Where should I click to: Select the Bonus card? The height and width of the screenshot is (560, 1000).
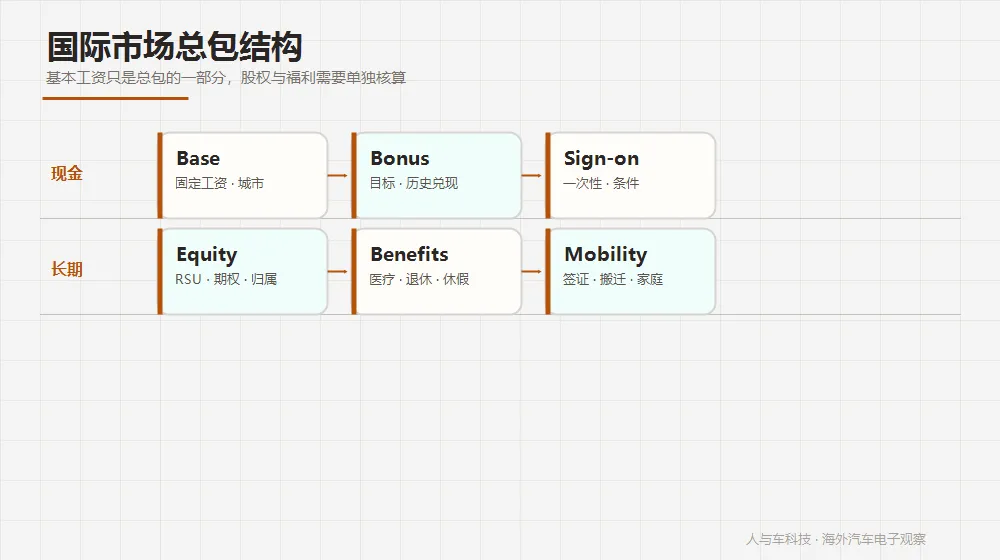point(436,175)
